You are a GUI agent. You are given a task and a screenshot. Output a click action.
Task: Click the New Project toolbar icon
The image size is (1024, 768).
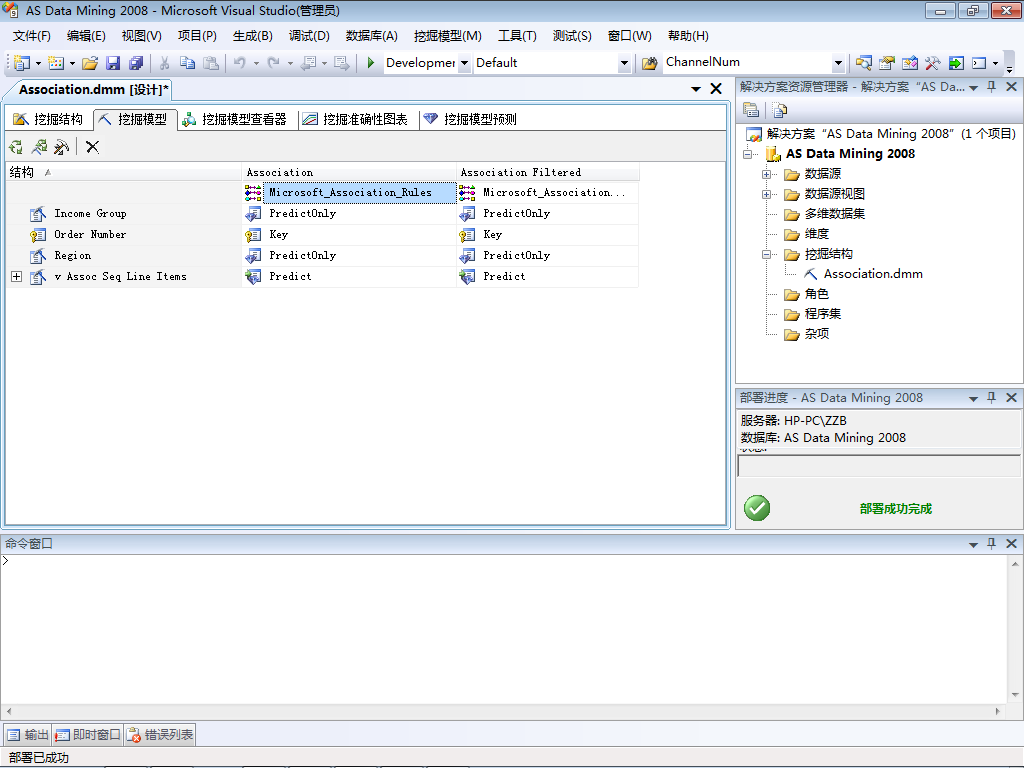(22, 63)
